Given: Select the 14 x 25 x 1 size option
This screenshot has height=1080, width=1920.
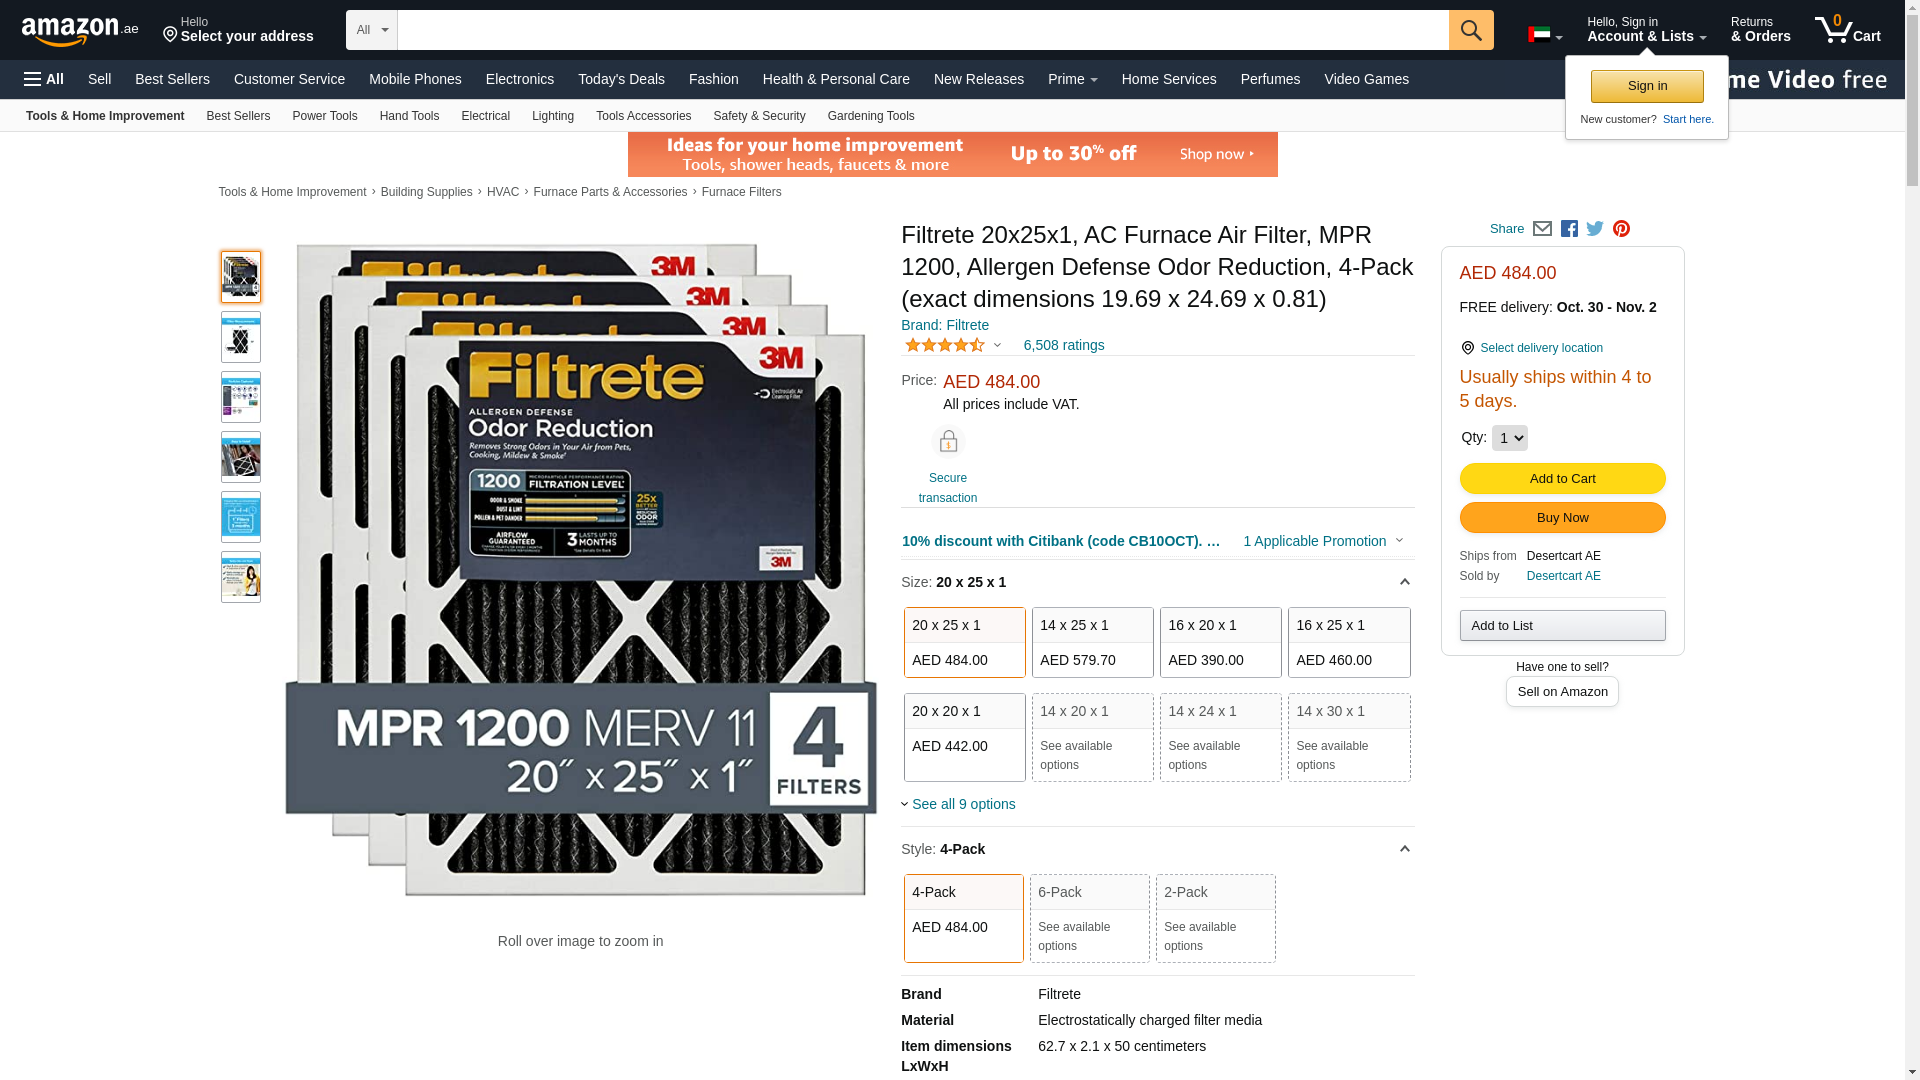Looking at the screenshot, I should (x=1093, y=642).
